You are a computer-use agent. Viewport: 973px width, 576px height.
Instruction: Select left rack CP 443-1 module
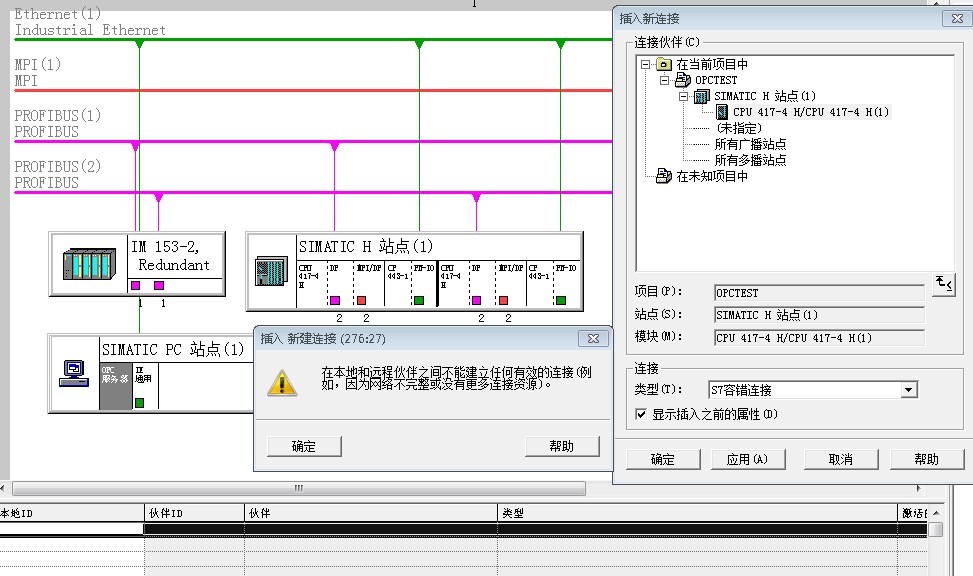point(398,284)
